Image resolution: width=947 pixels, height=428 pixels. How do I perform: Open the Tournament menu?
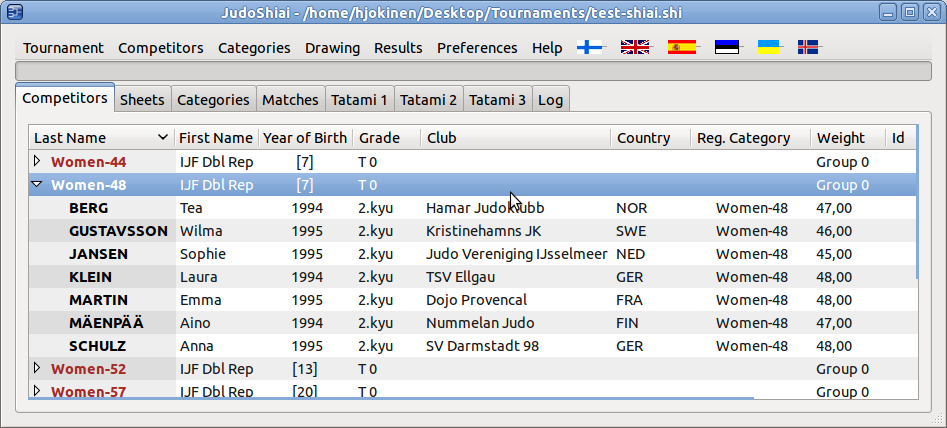click(x=63, y=48)
